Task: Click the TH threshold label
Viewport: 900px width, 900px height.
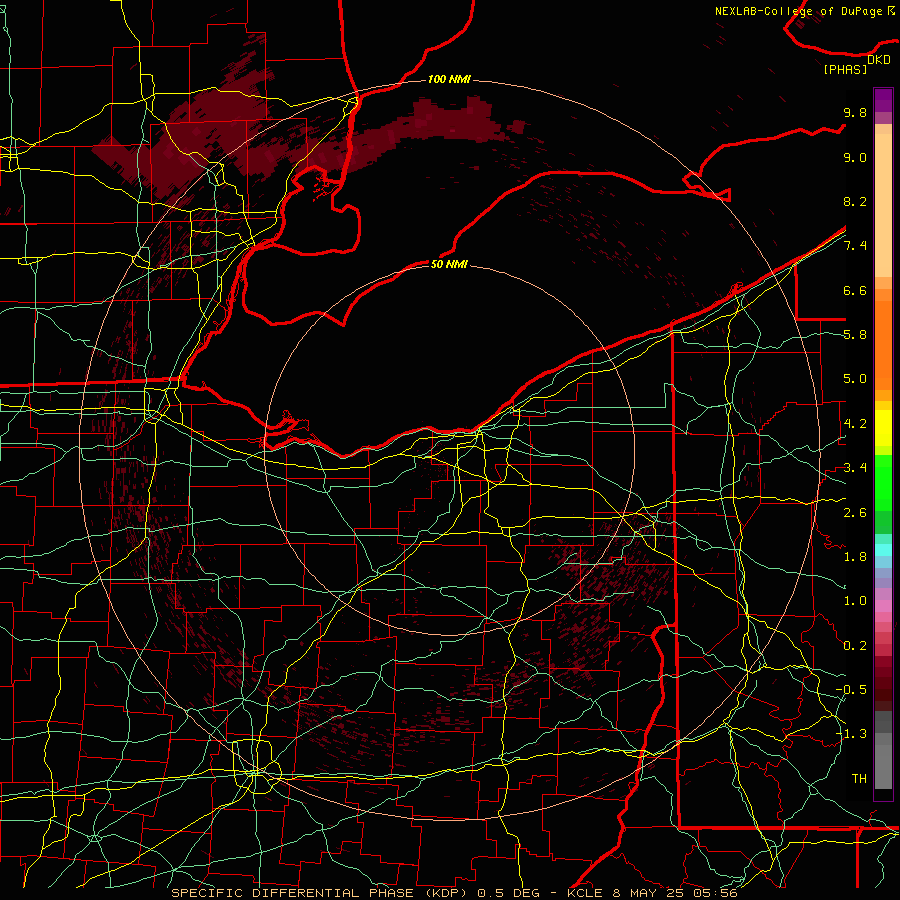Action: click(859, 779)
